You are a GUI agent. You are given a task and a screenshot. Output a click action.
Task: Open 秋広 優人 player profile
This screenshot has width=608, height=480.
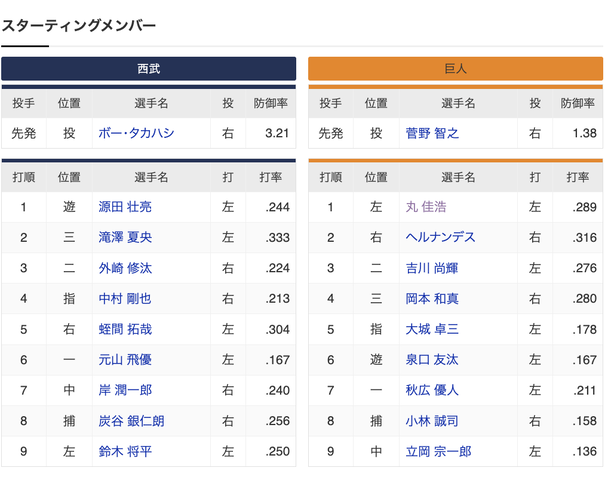[432, 390]
